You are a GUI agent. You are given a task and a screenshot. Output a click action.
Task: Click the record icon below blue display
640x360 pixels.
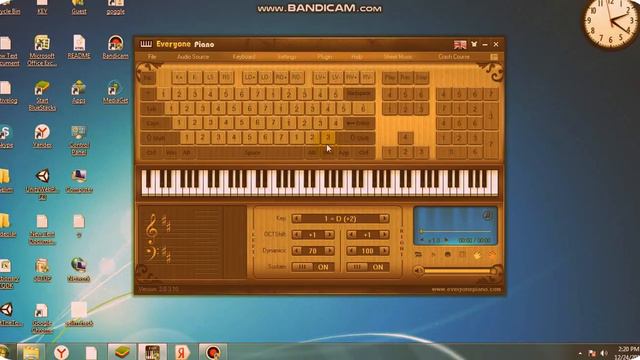[x=448, y=255]
